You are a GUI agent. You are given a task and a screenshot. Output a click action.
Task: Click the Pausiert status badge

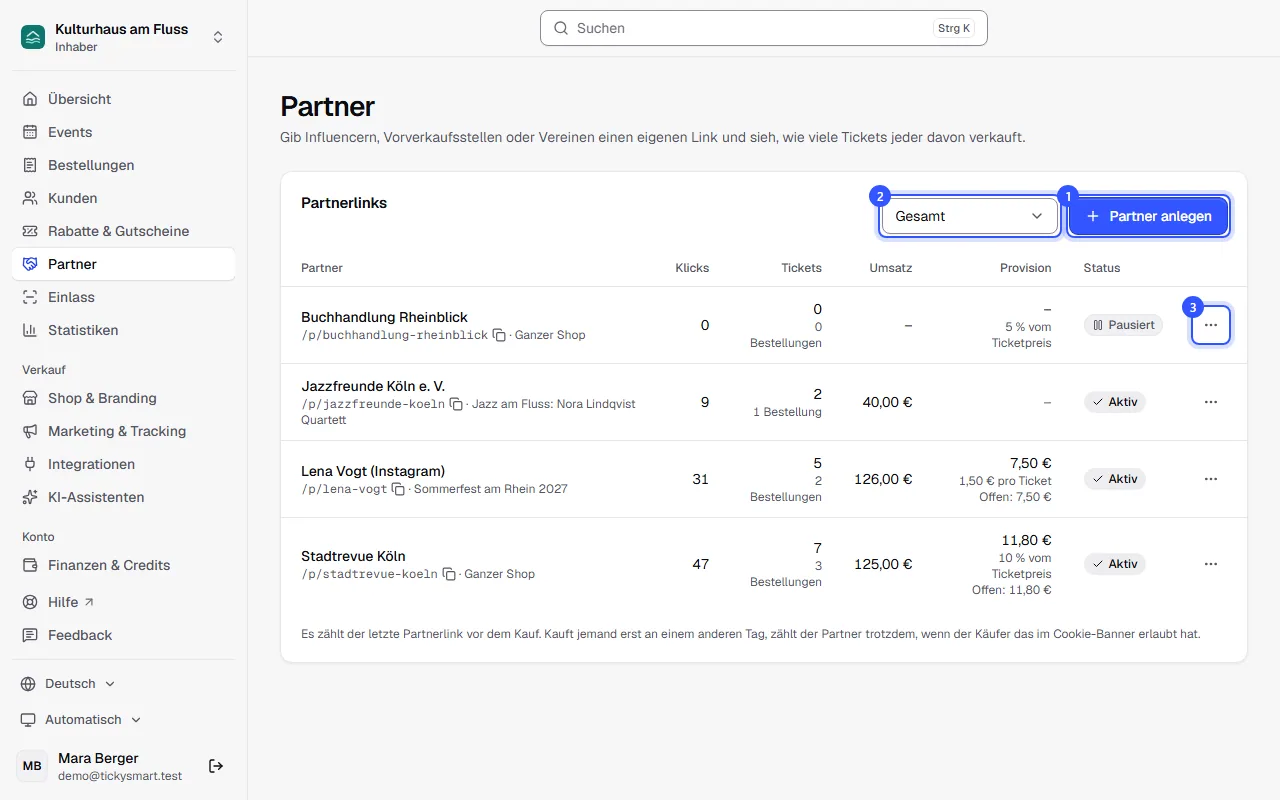tap(1124, 325)
